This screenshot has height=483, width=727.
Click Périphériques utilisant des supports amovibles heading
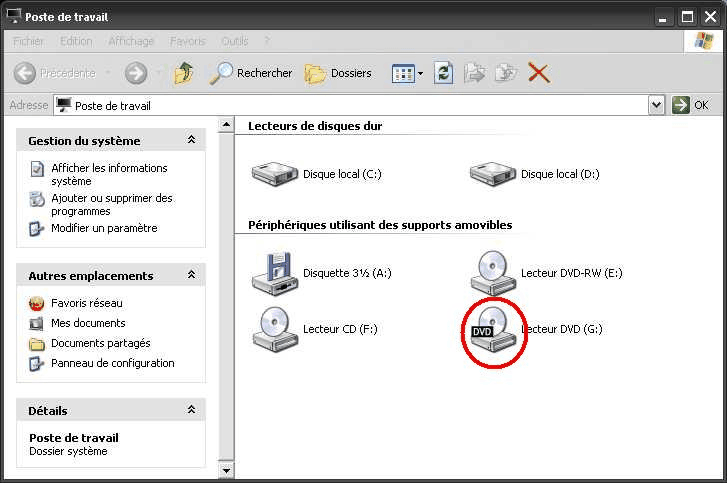pyautogui.click(x=380, y=225)
